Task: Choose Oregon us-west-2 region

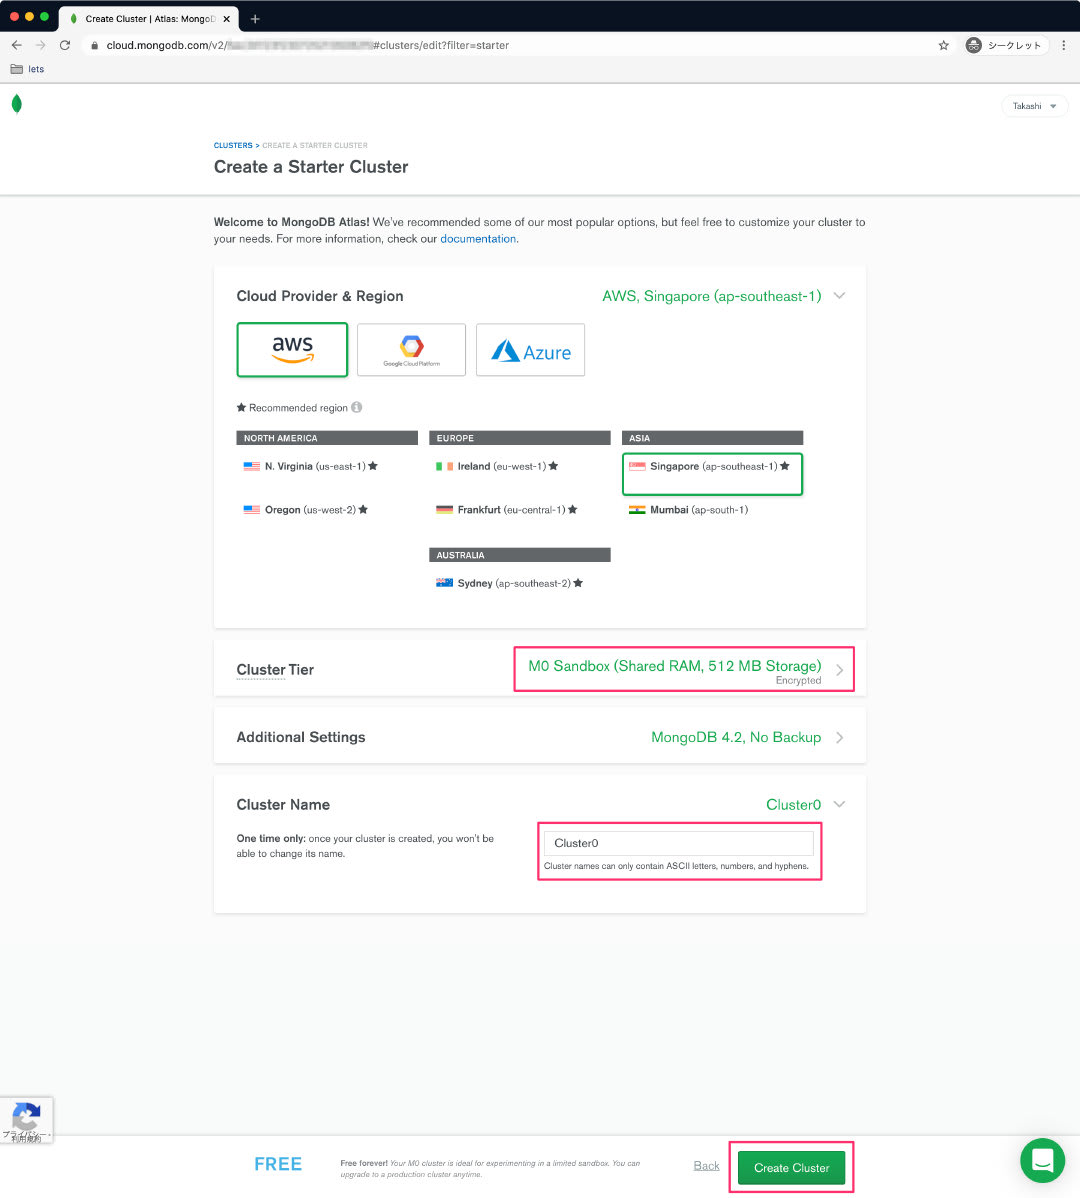Action: pos(306,510)
